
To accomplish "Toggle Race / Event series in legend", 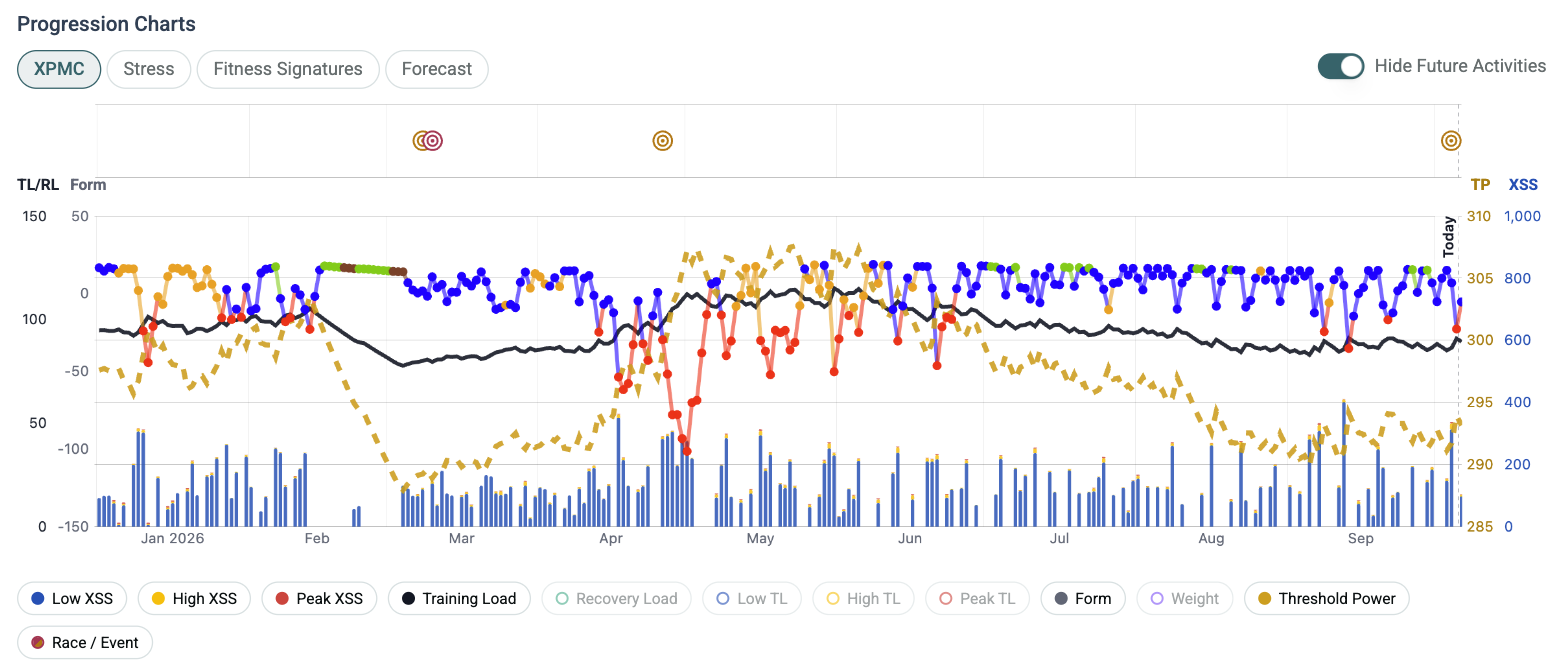I will (85, 643).
